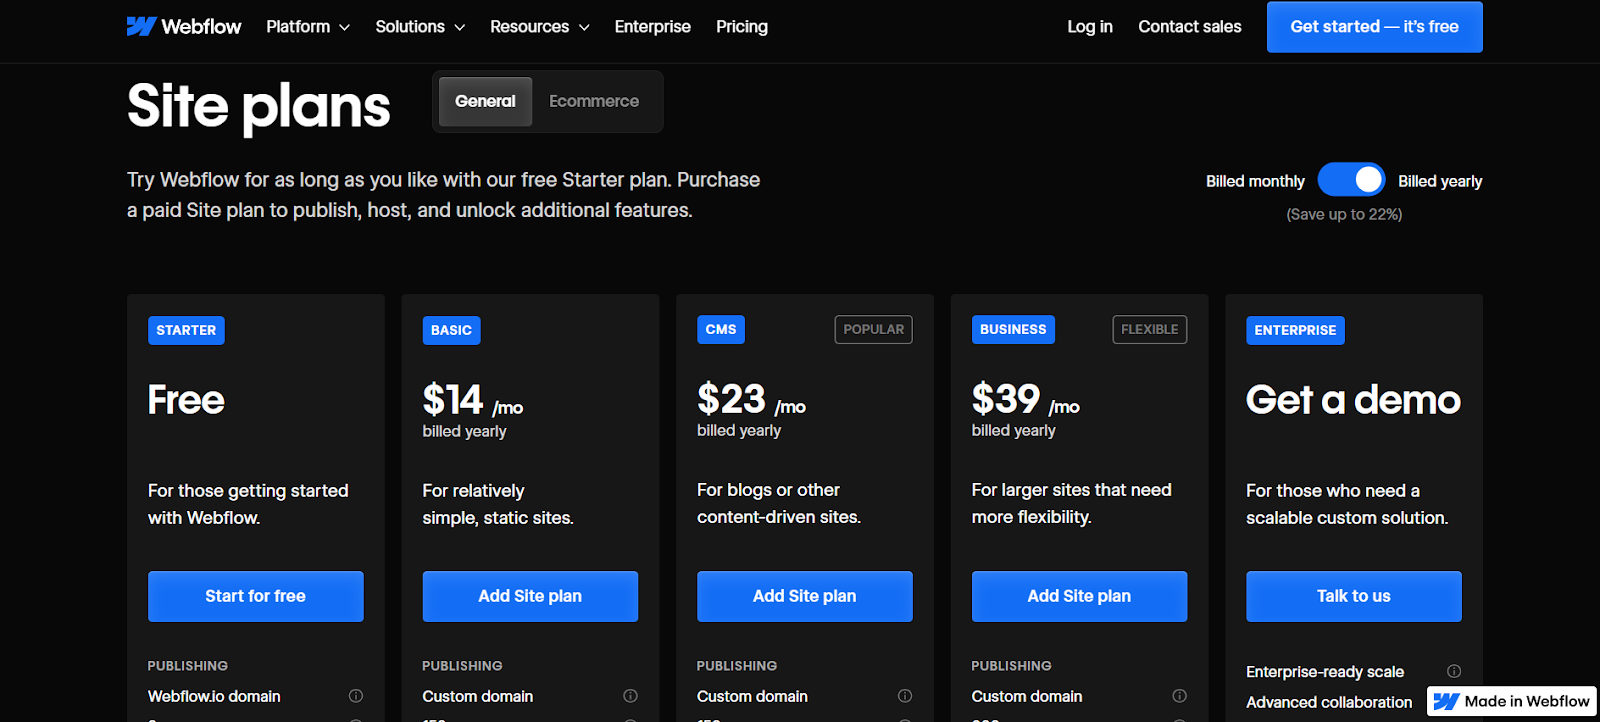Click the POPULAR tag on CMS plan
Image resolution: width=1600 pixels, height=722 pixels.
point(874,329)
